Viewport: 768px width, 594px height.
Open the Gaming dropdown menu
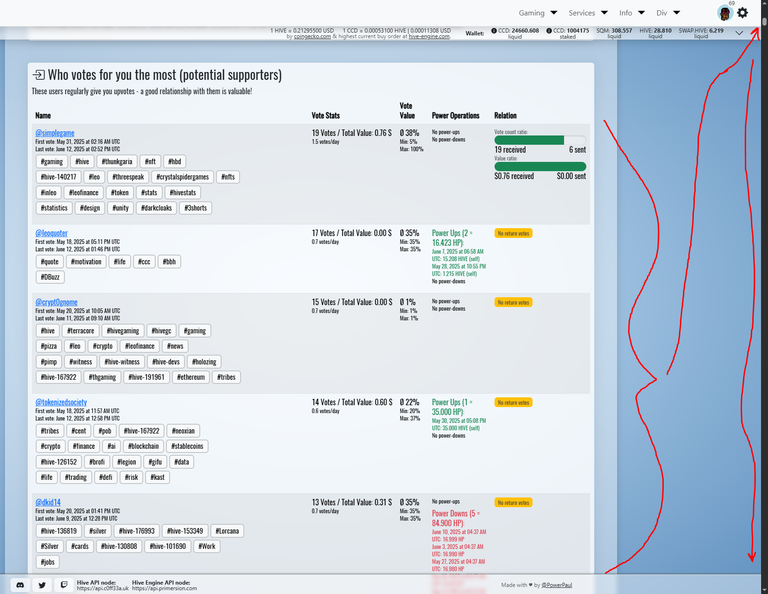538,13
